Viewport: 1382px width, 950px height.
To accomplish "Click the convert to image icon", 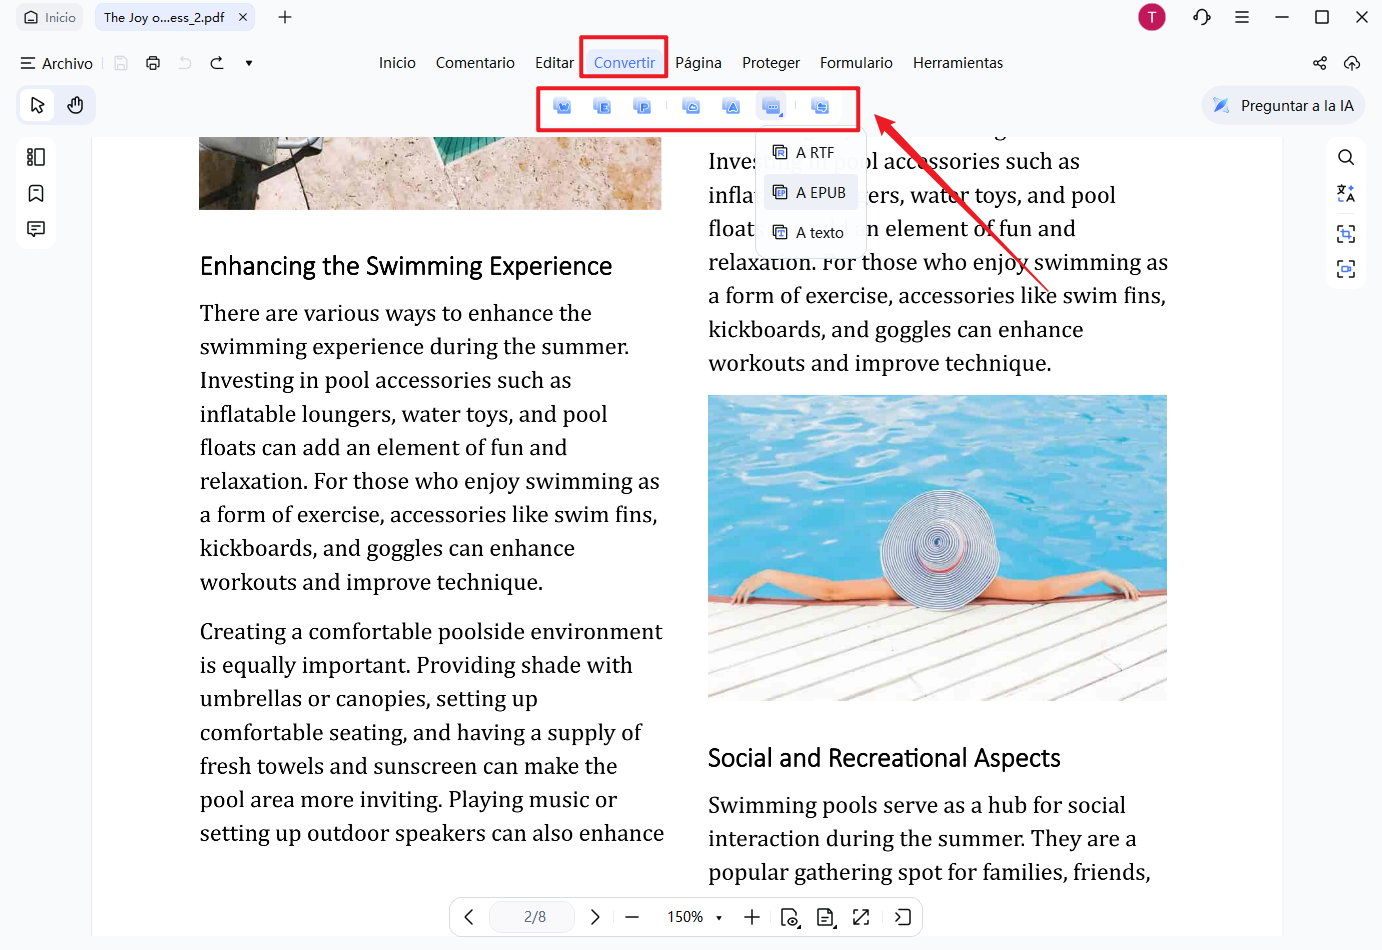I will click(x=691, y=106).
